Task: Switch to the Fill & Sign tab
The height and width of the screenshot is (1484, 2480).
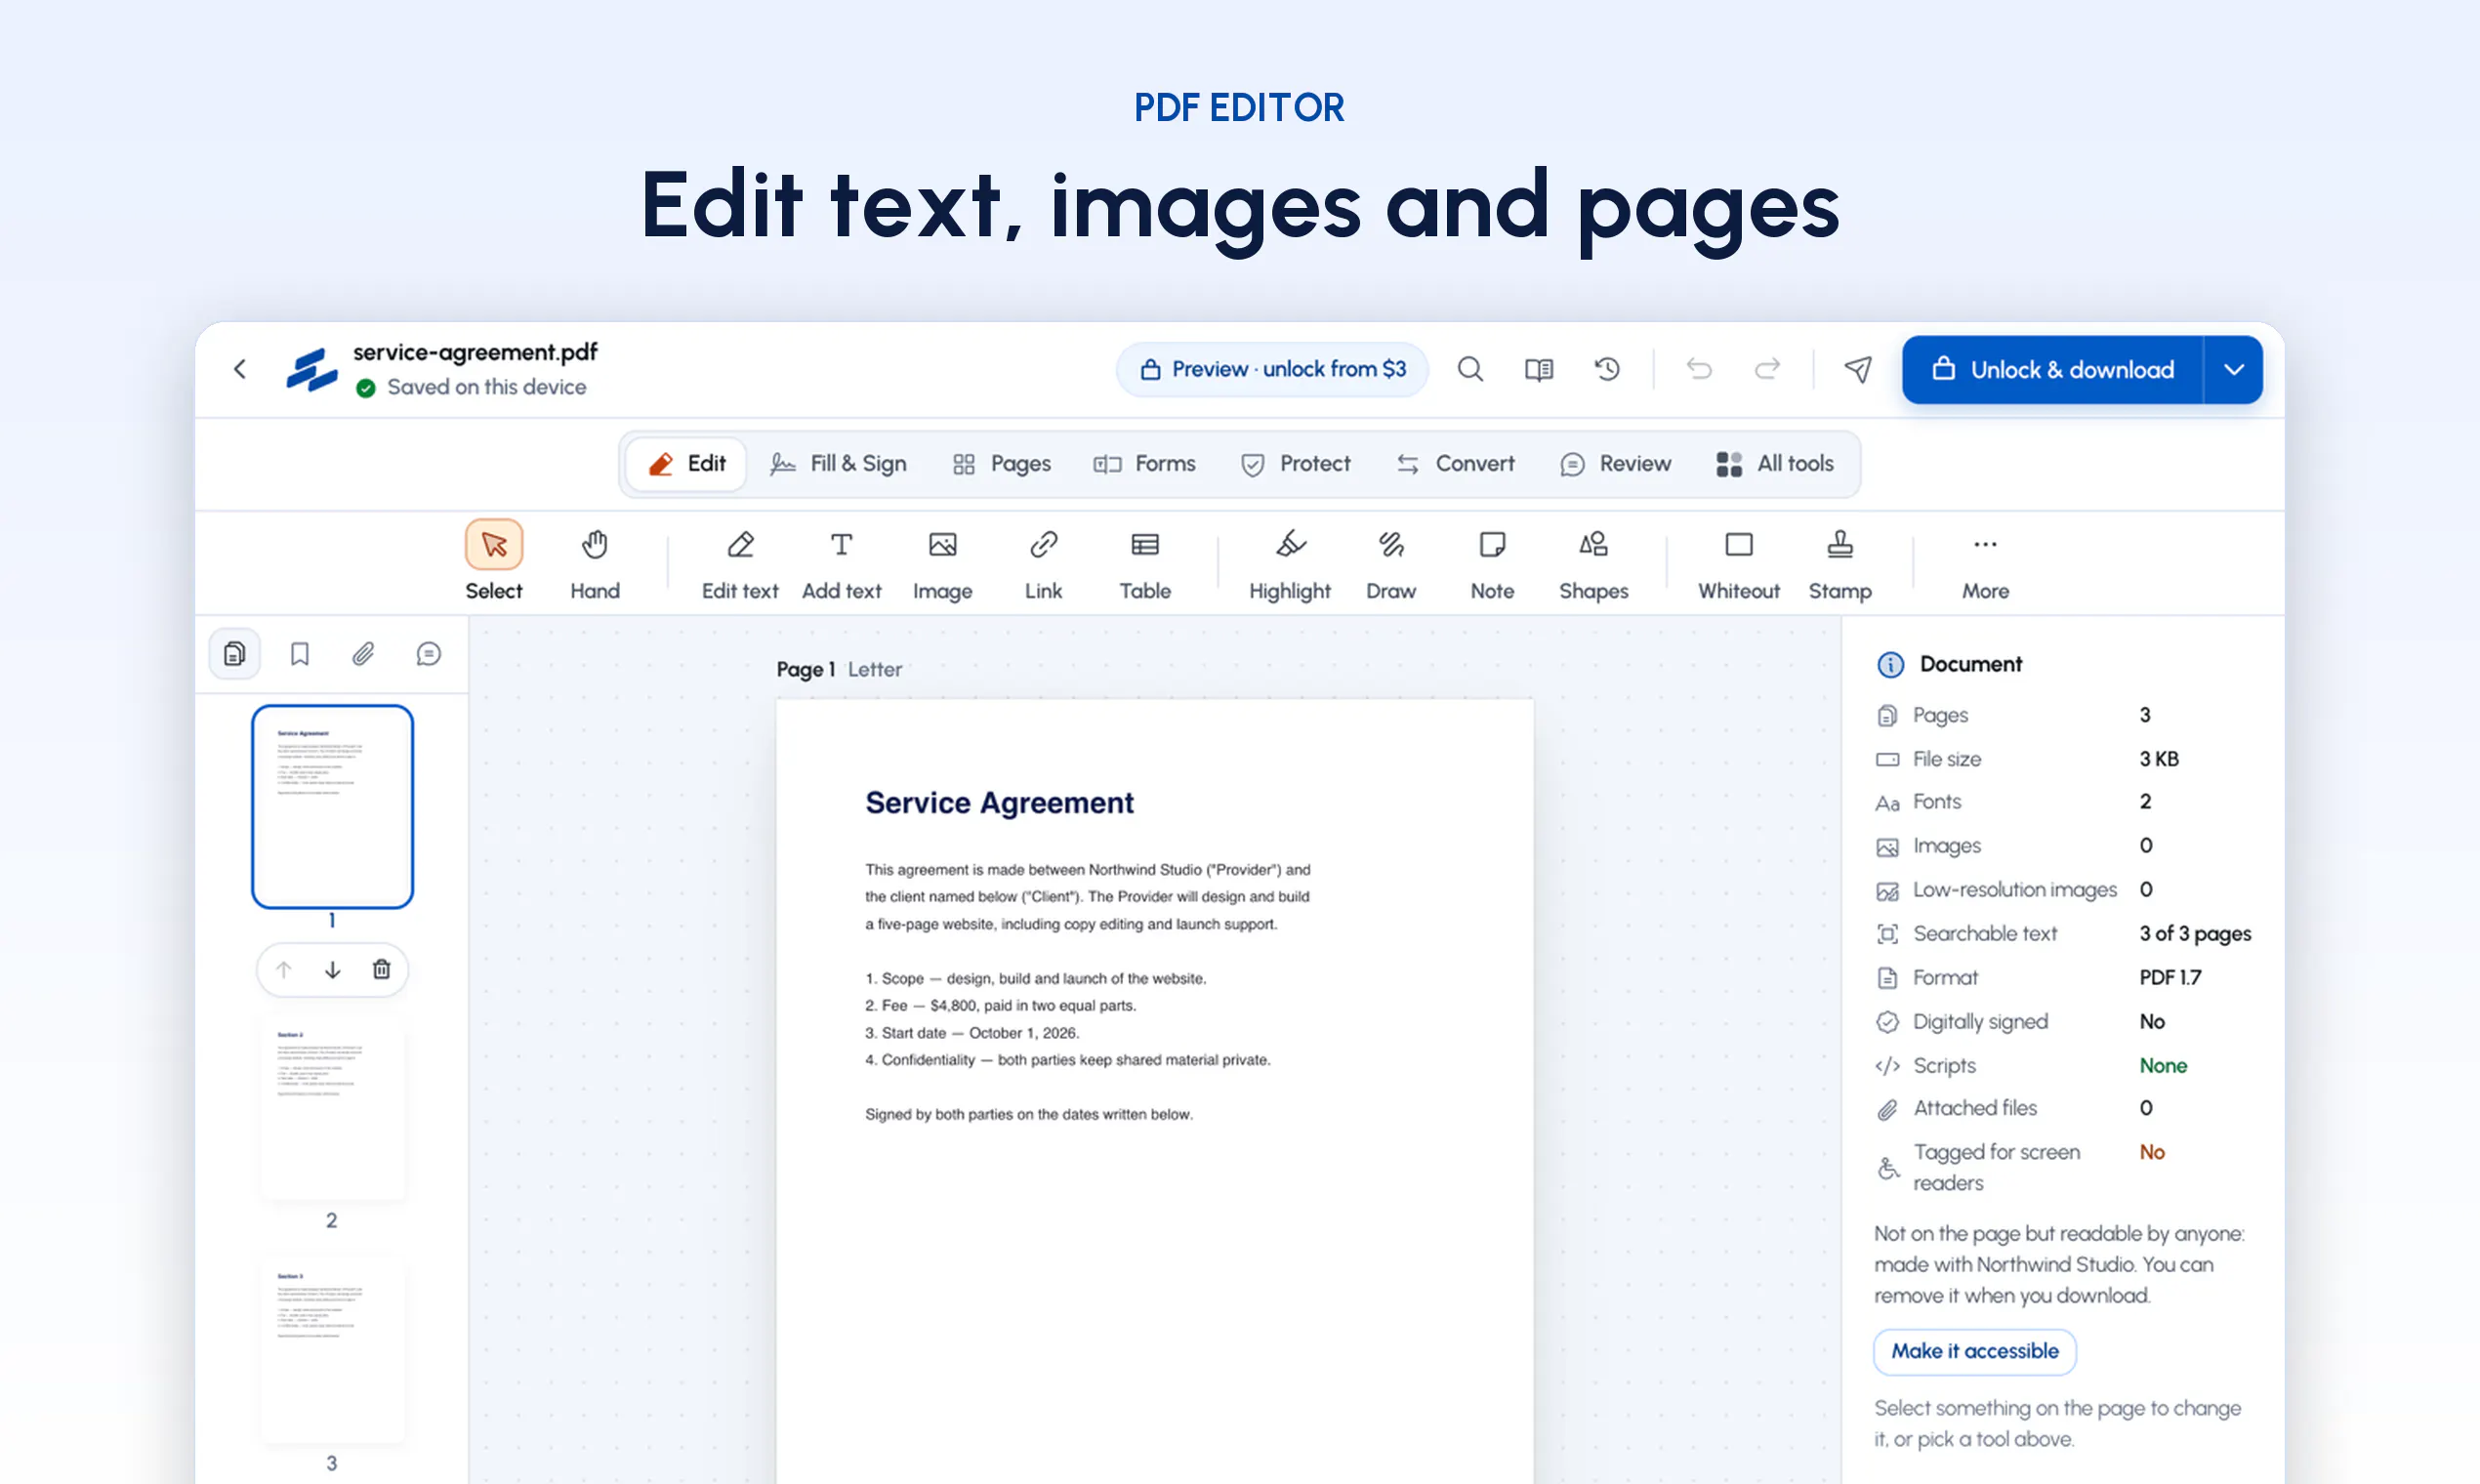Action: [838, 464]
